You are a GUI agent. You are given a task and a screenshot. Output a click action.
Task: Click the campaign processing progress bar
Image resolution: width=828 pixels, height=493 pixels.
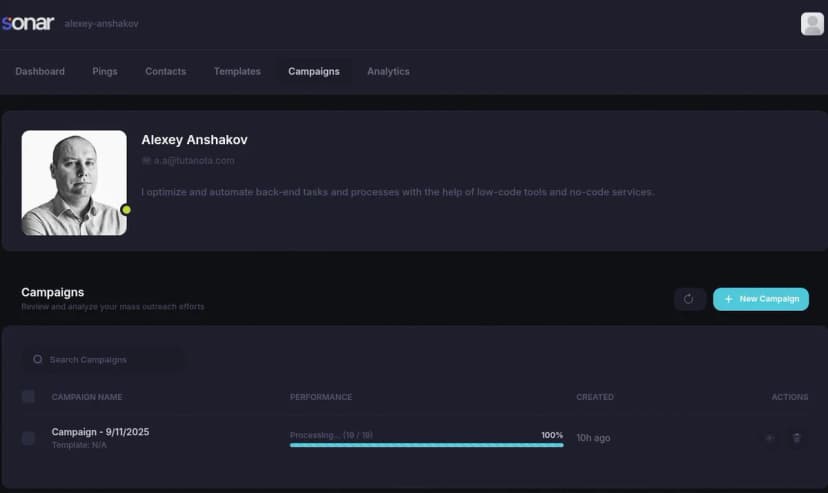click(426, 445)
